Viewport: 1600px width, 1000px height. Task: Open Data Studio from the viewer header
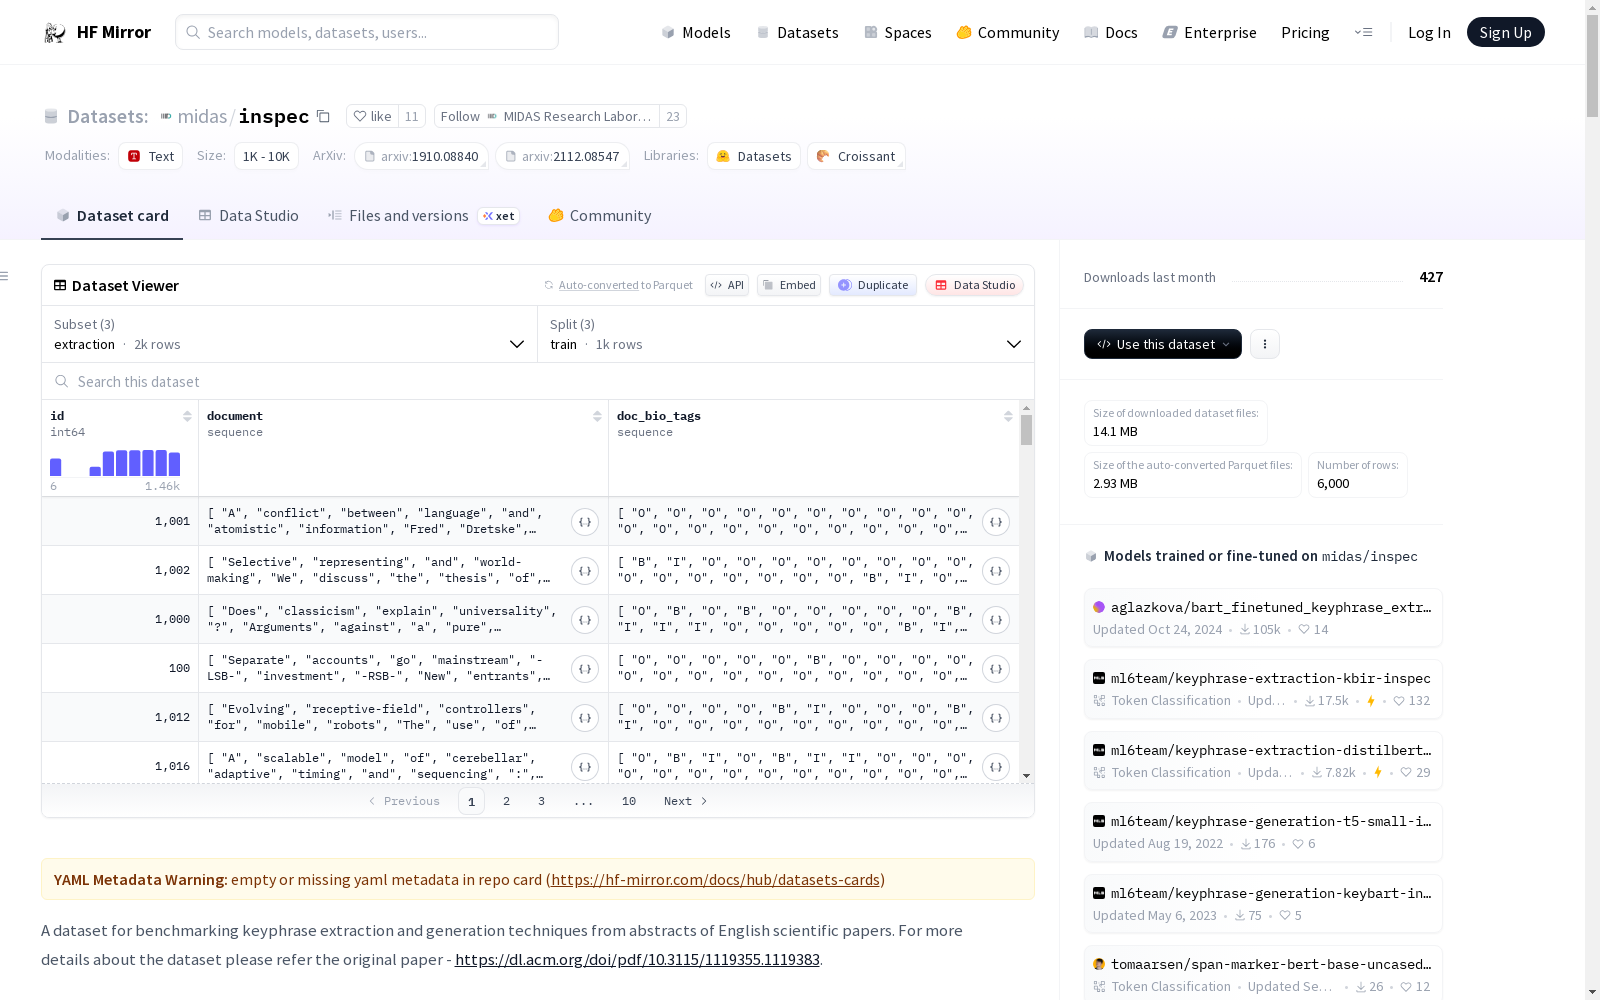pos(975,285)
